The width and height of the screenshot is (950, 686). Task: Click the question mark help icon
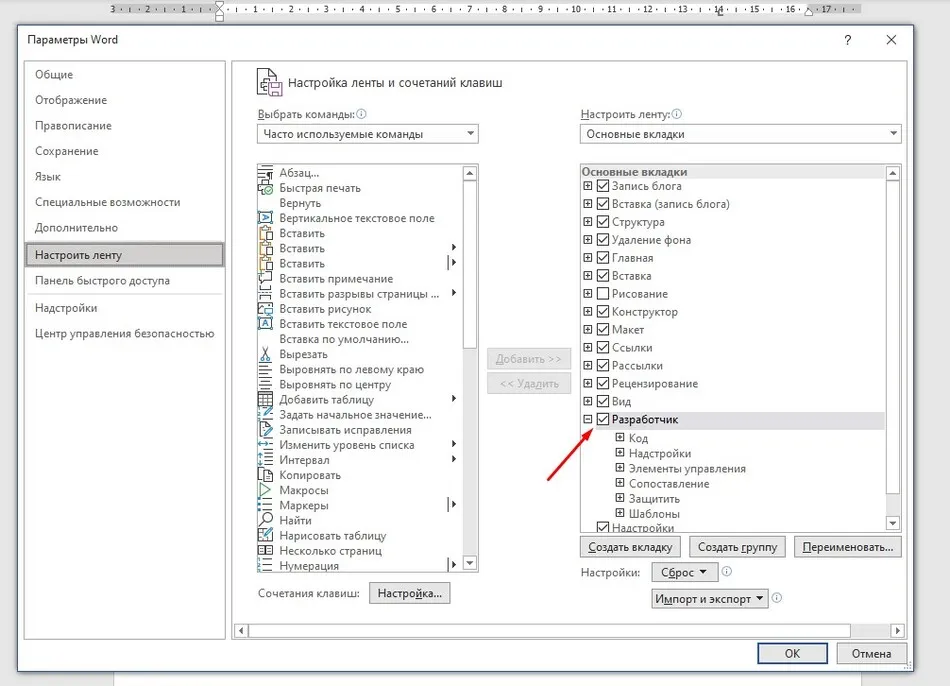click(848, 40)
